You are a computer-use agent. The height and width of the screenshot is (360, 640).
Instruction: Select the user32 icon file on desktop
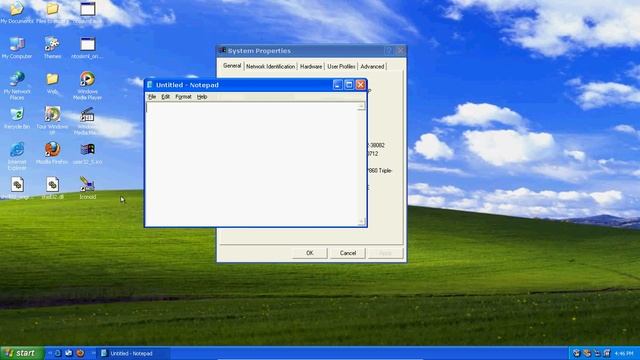click(x=87, y=153)
